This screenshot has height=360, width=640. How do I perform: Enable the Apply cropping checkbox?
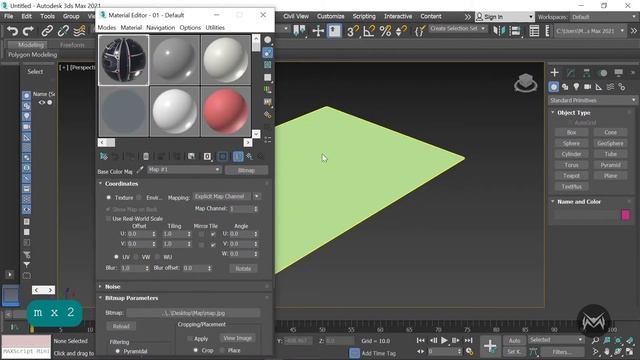coord(190,339)
